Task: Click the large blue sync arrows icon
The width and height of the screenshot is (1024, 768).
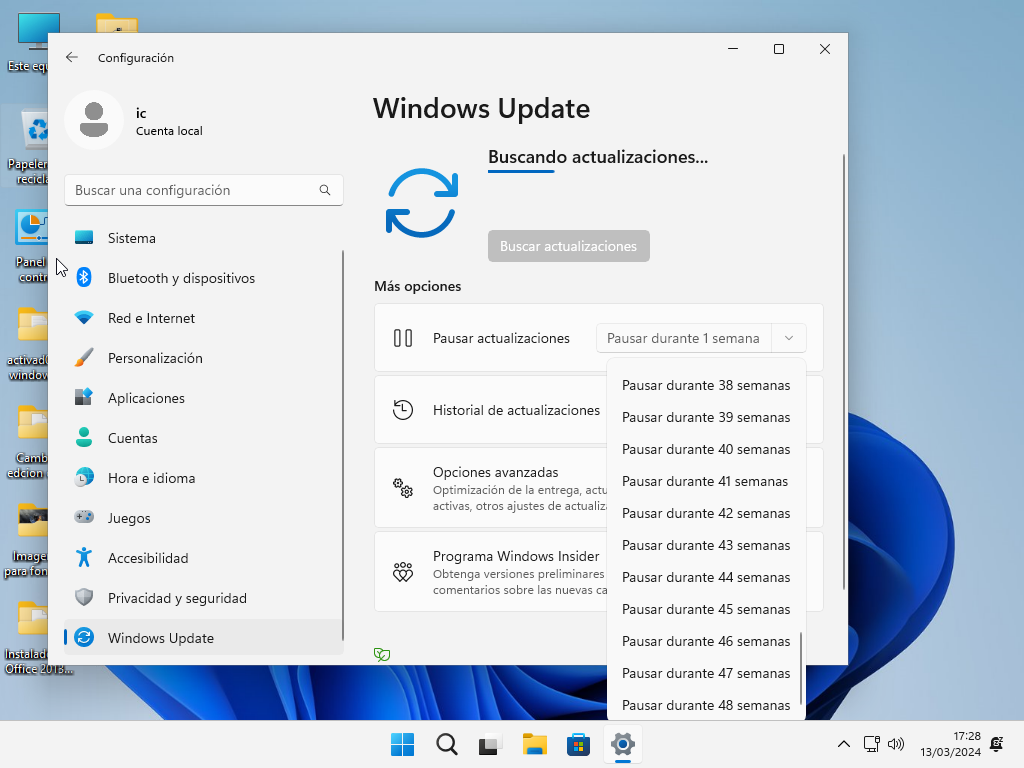Action: tap(422, 203)
